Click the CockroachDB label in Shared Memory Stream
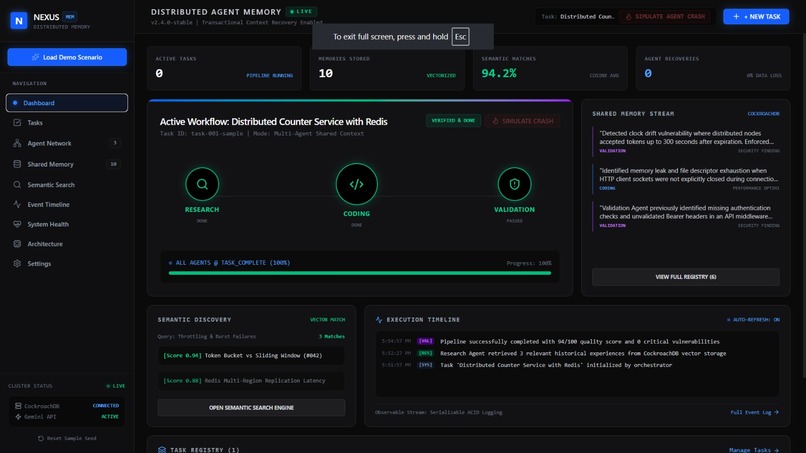 (763, 114)
